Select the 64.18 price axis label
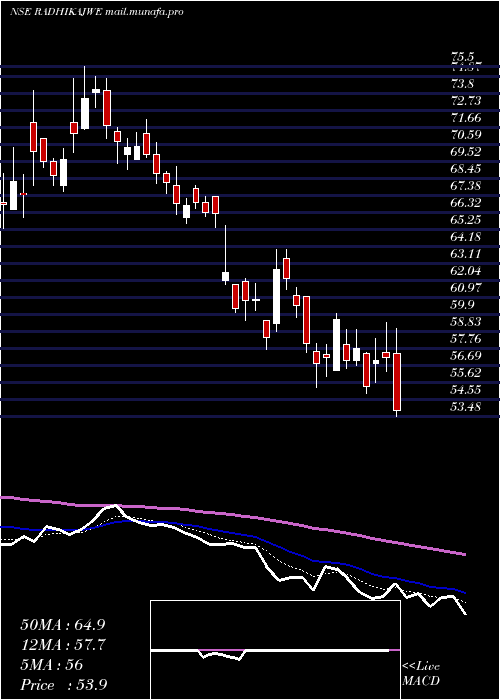This screenshot has width=500, height=700. pyautogui.click(x=466, y=237)
